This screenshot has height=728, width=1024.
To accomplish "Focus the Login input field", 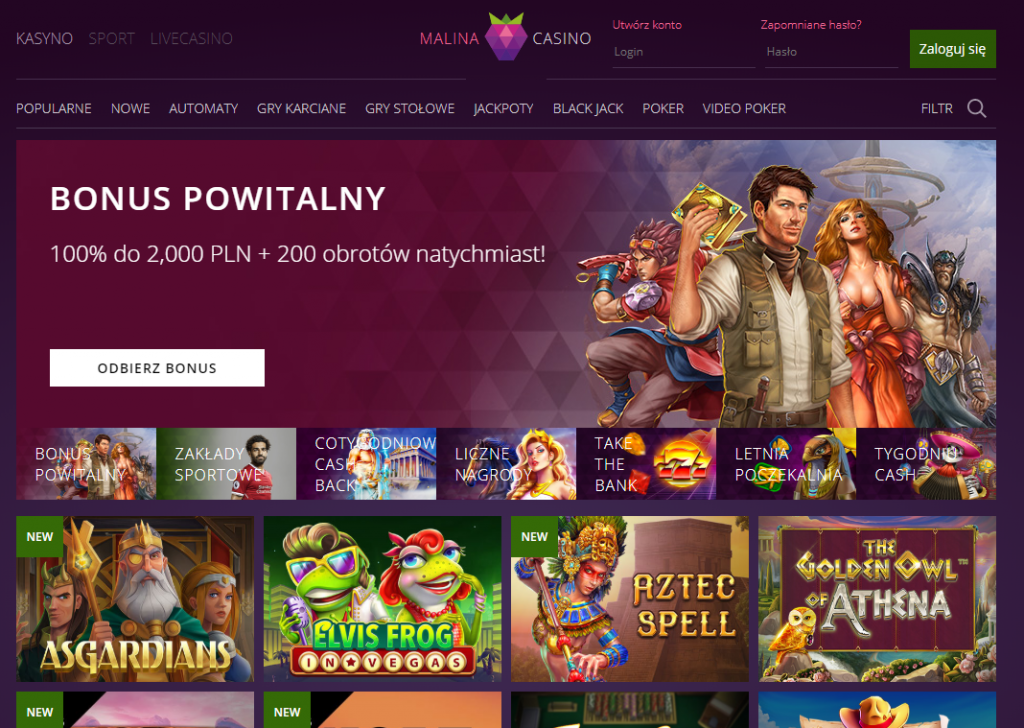I will click(683, 52).
